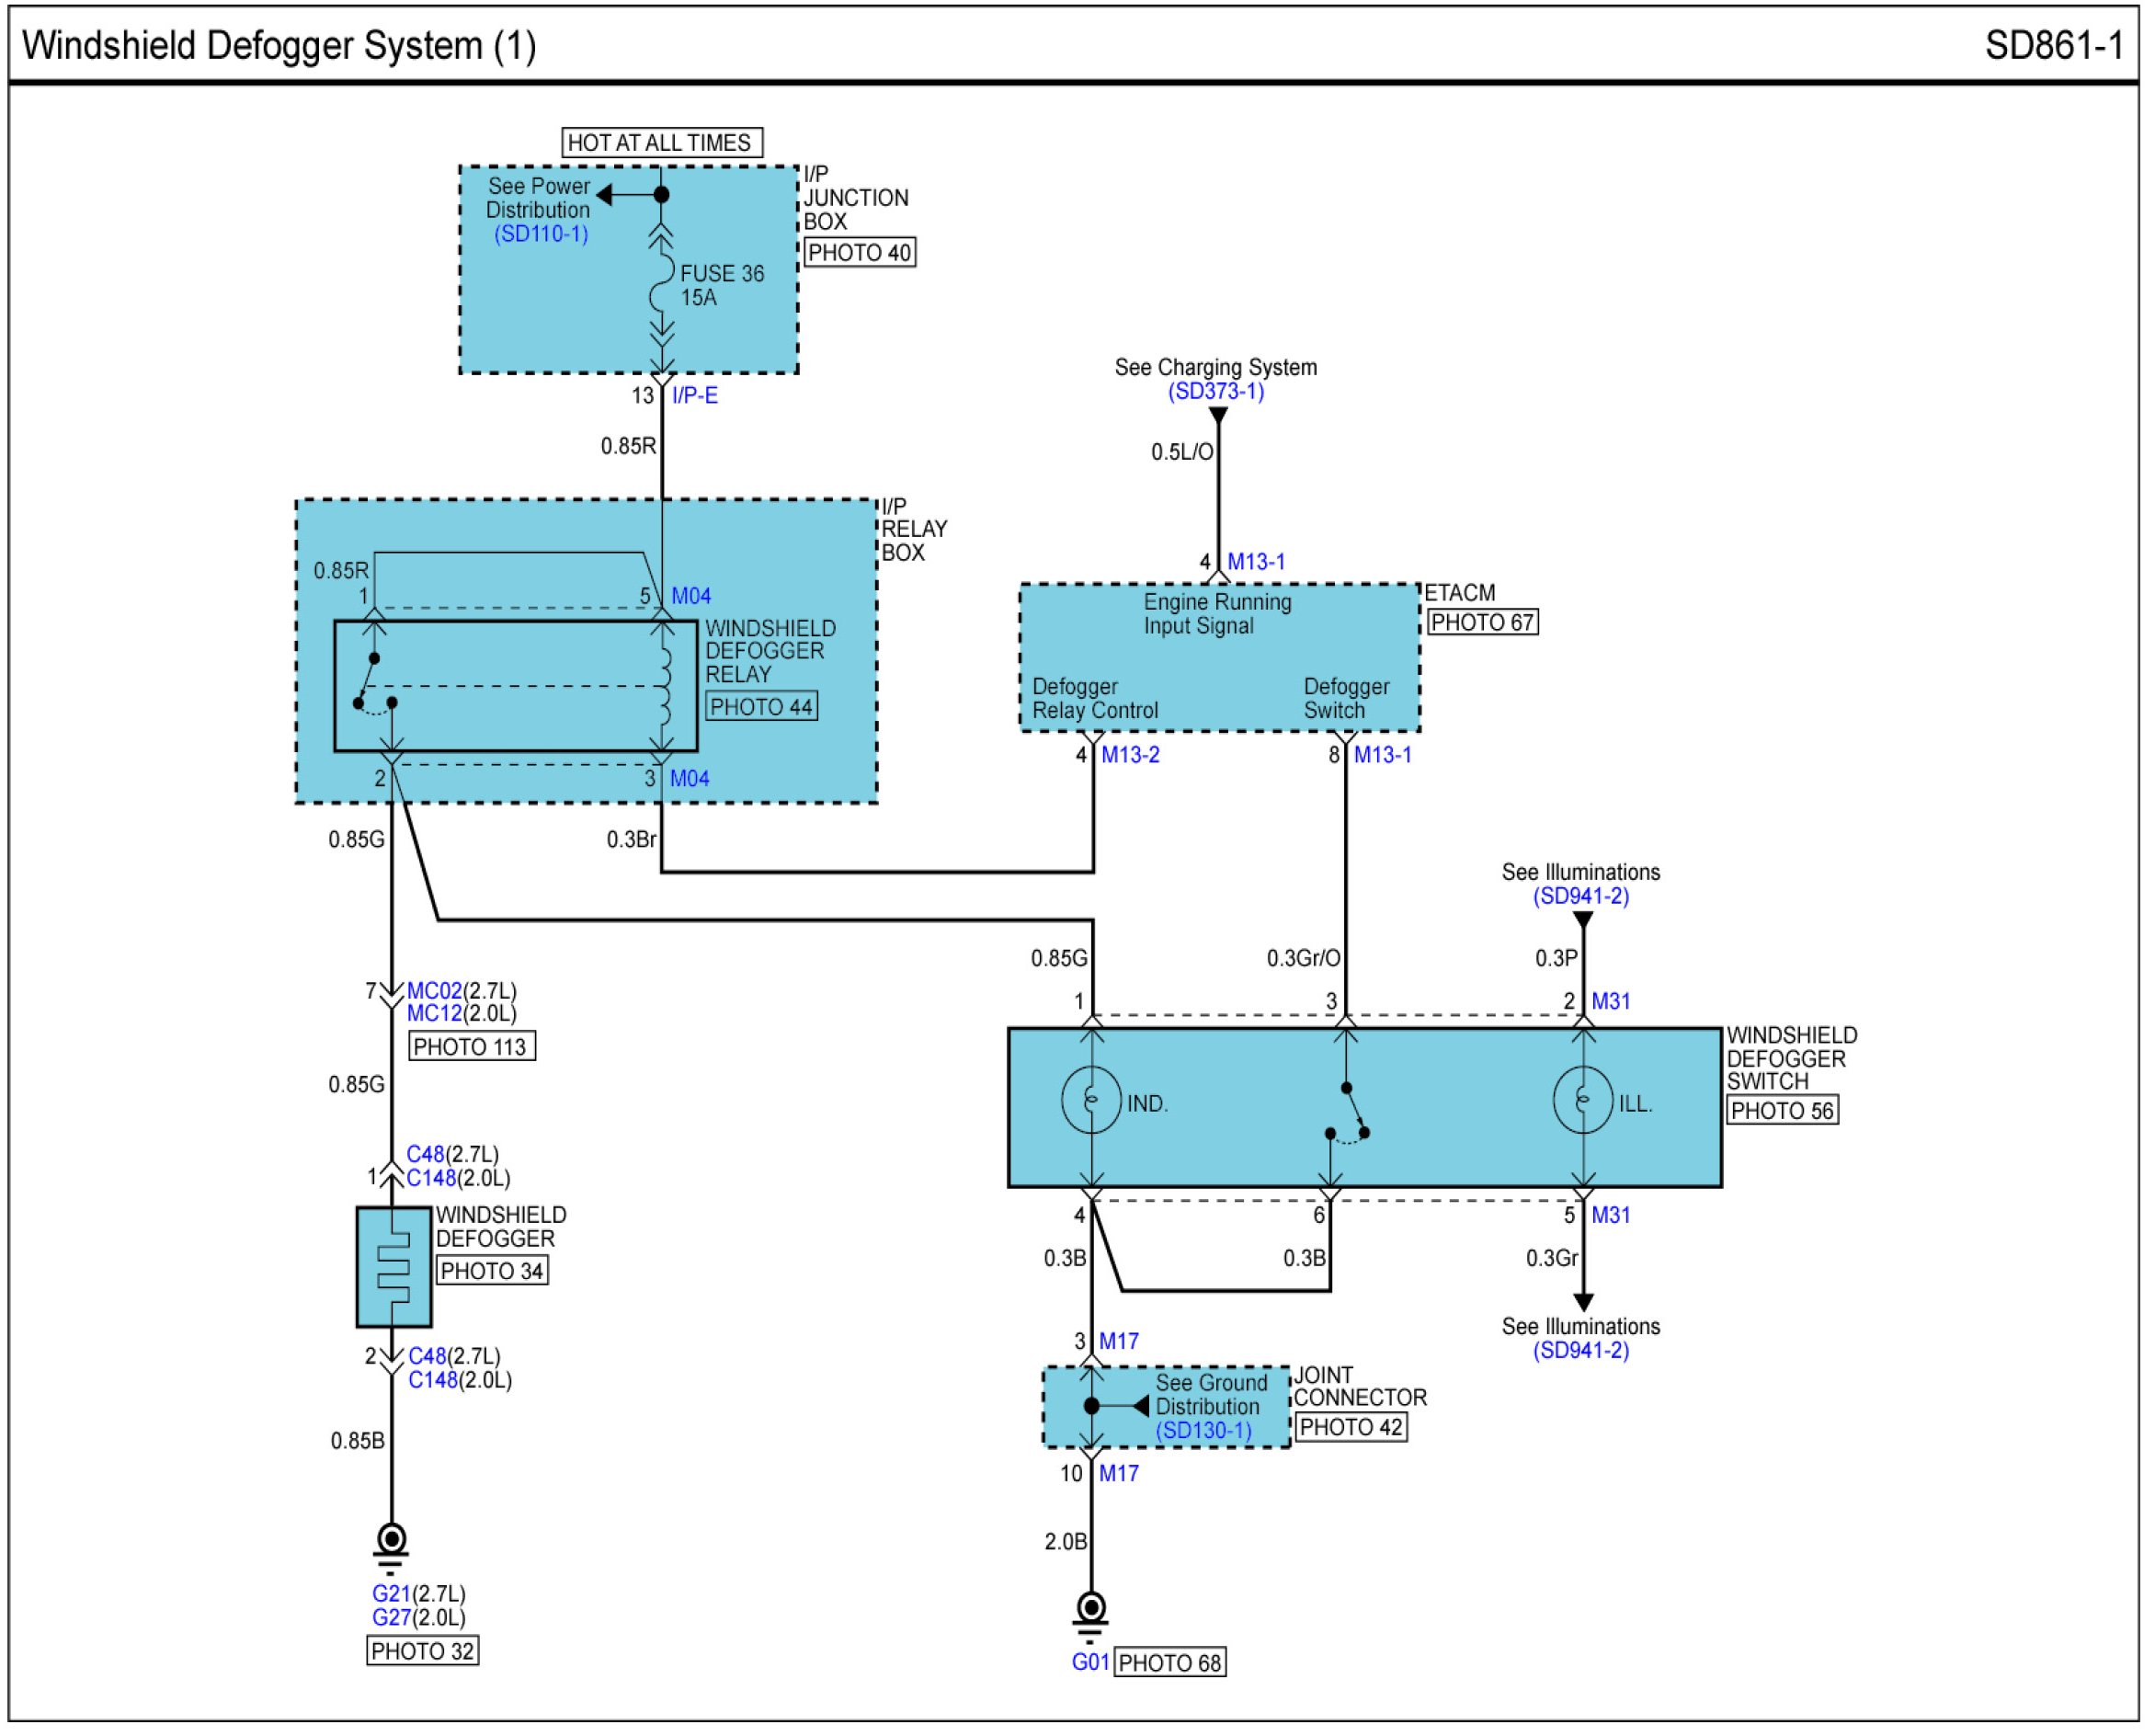
Task: Select the ILL. illumination lamp symbol
Action: 1583,1100
